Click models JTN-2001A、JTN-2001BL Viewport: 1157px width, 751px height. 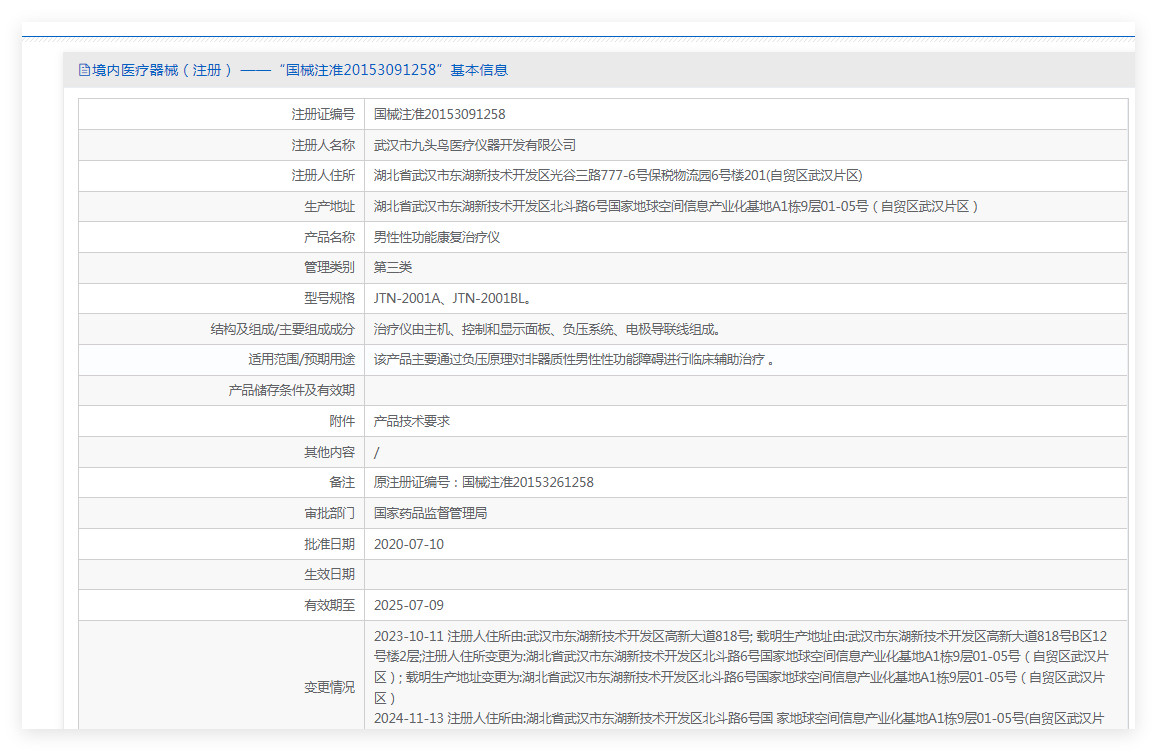[x=452, y=299]
